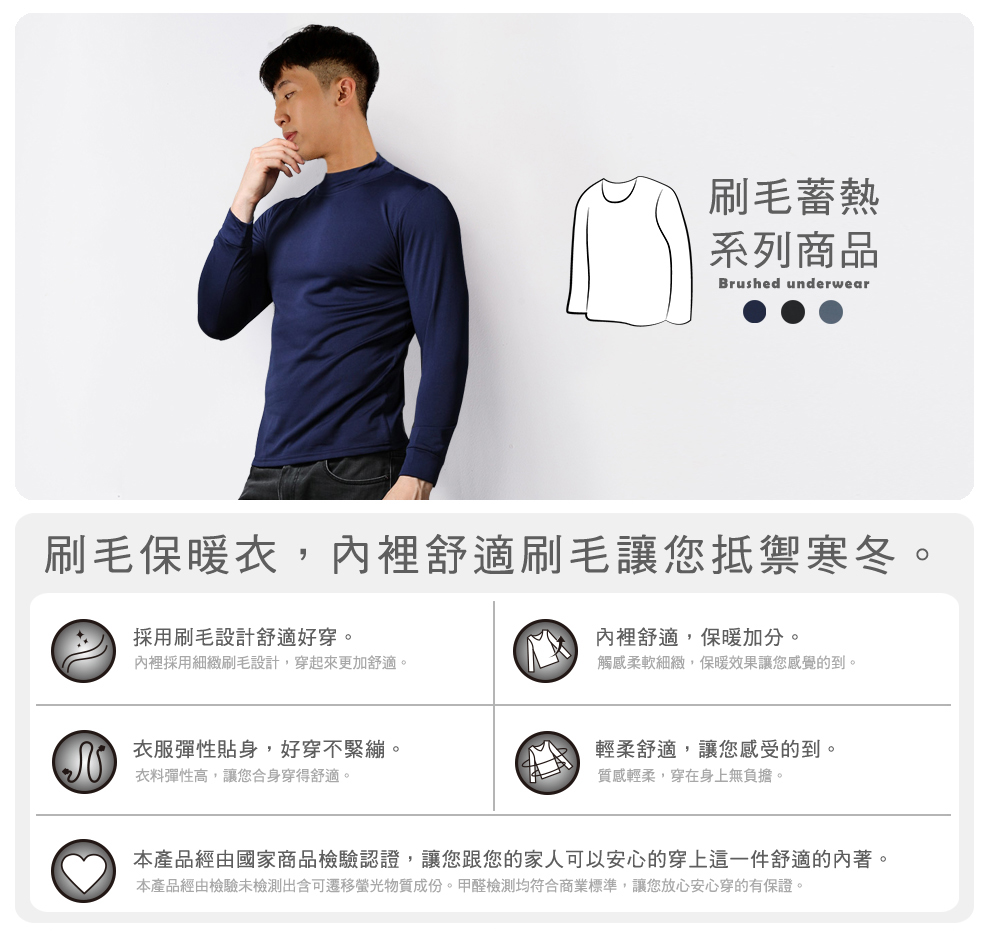The image size is (990, 931).
Task: Click the 採用刷毛設計舒適好穿 feature title
Action: [243, 637]
